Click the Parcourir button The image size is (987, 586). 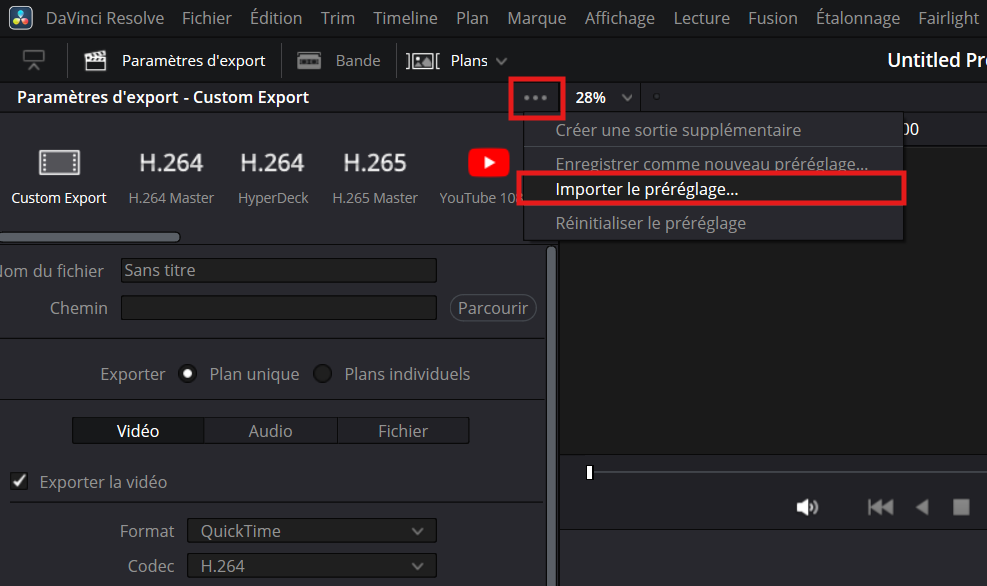[x=492, y=308]
